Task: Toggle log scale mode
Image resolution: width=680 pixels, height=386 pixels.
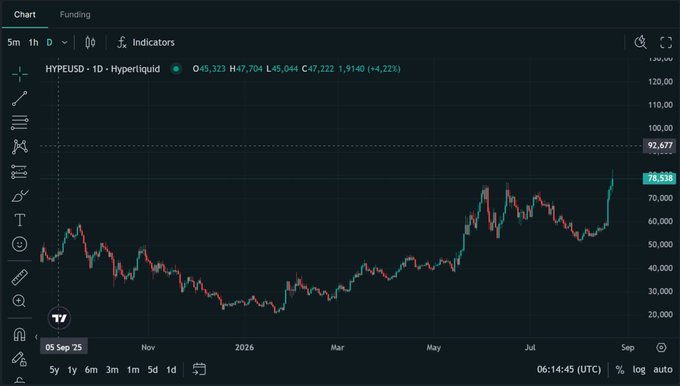Action: 639,370
